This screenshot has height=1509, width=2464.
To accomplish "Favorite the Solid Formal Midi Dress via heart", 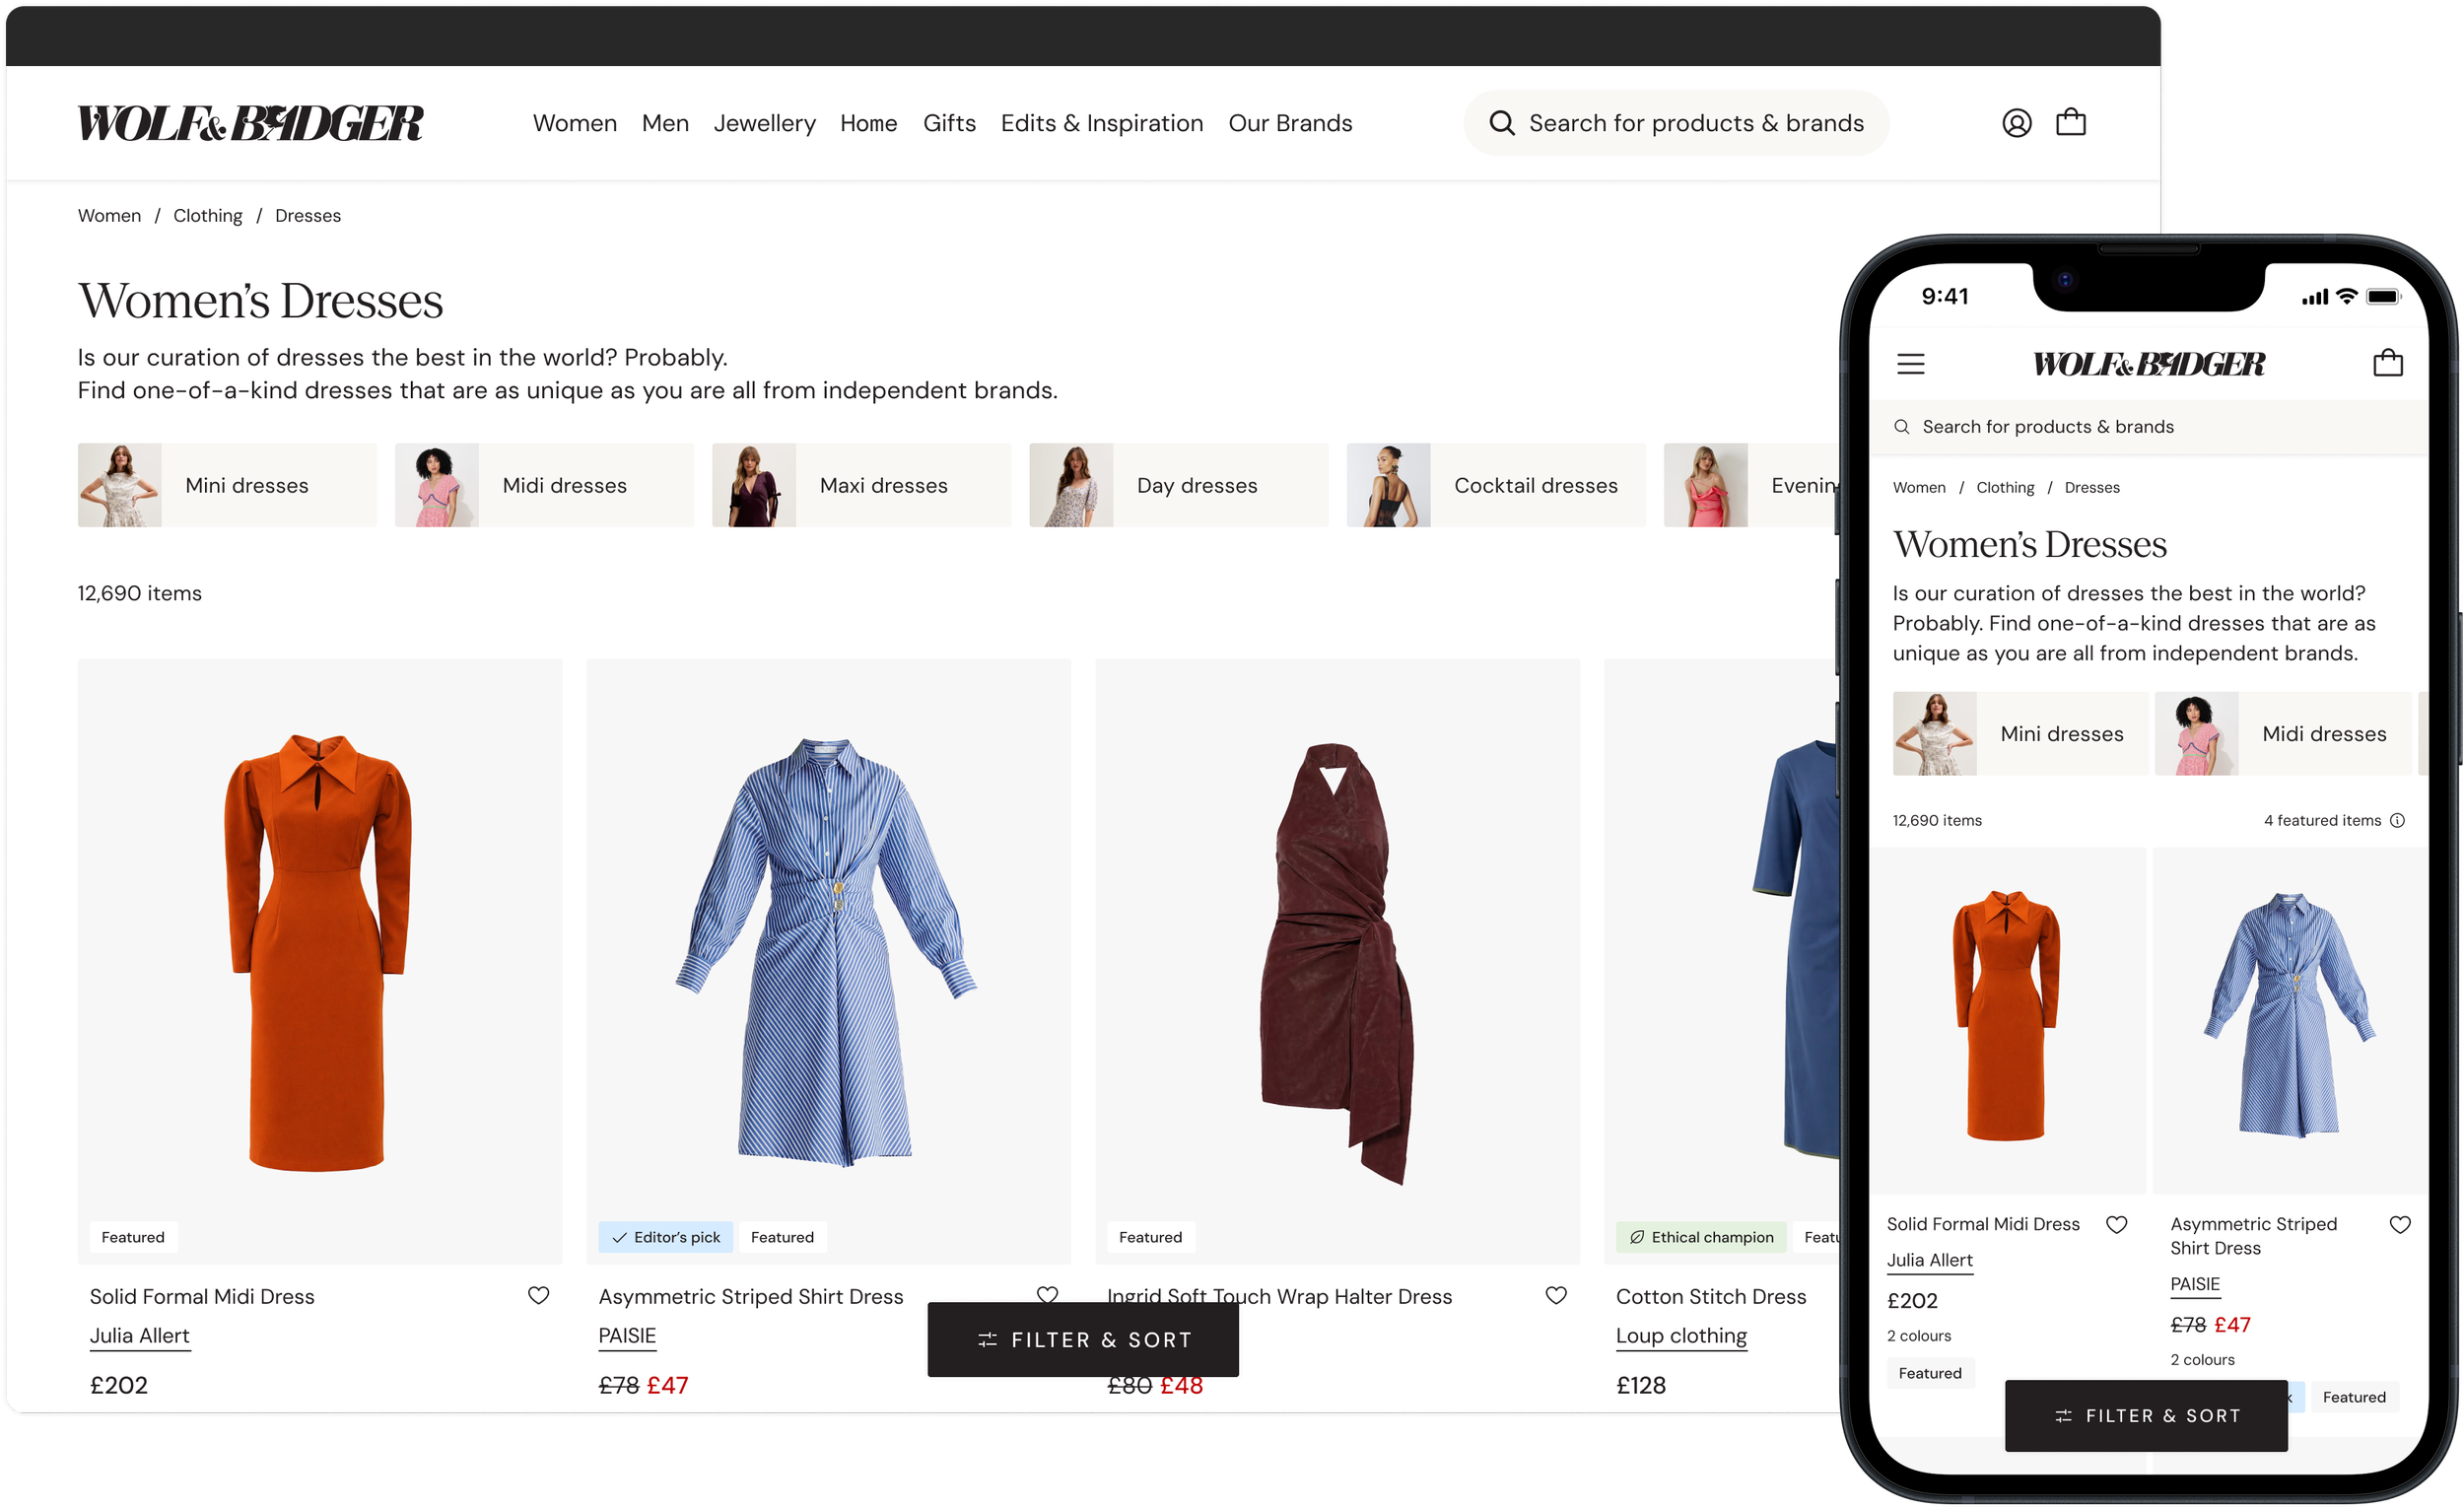I will (538, 1295).
